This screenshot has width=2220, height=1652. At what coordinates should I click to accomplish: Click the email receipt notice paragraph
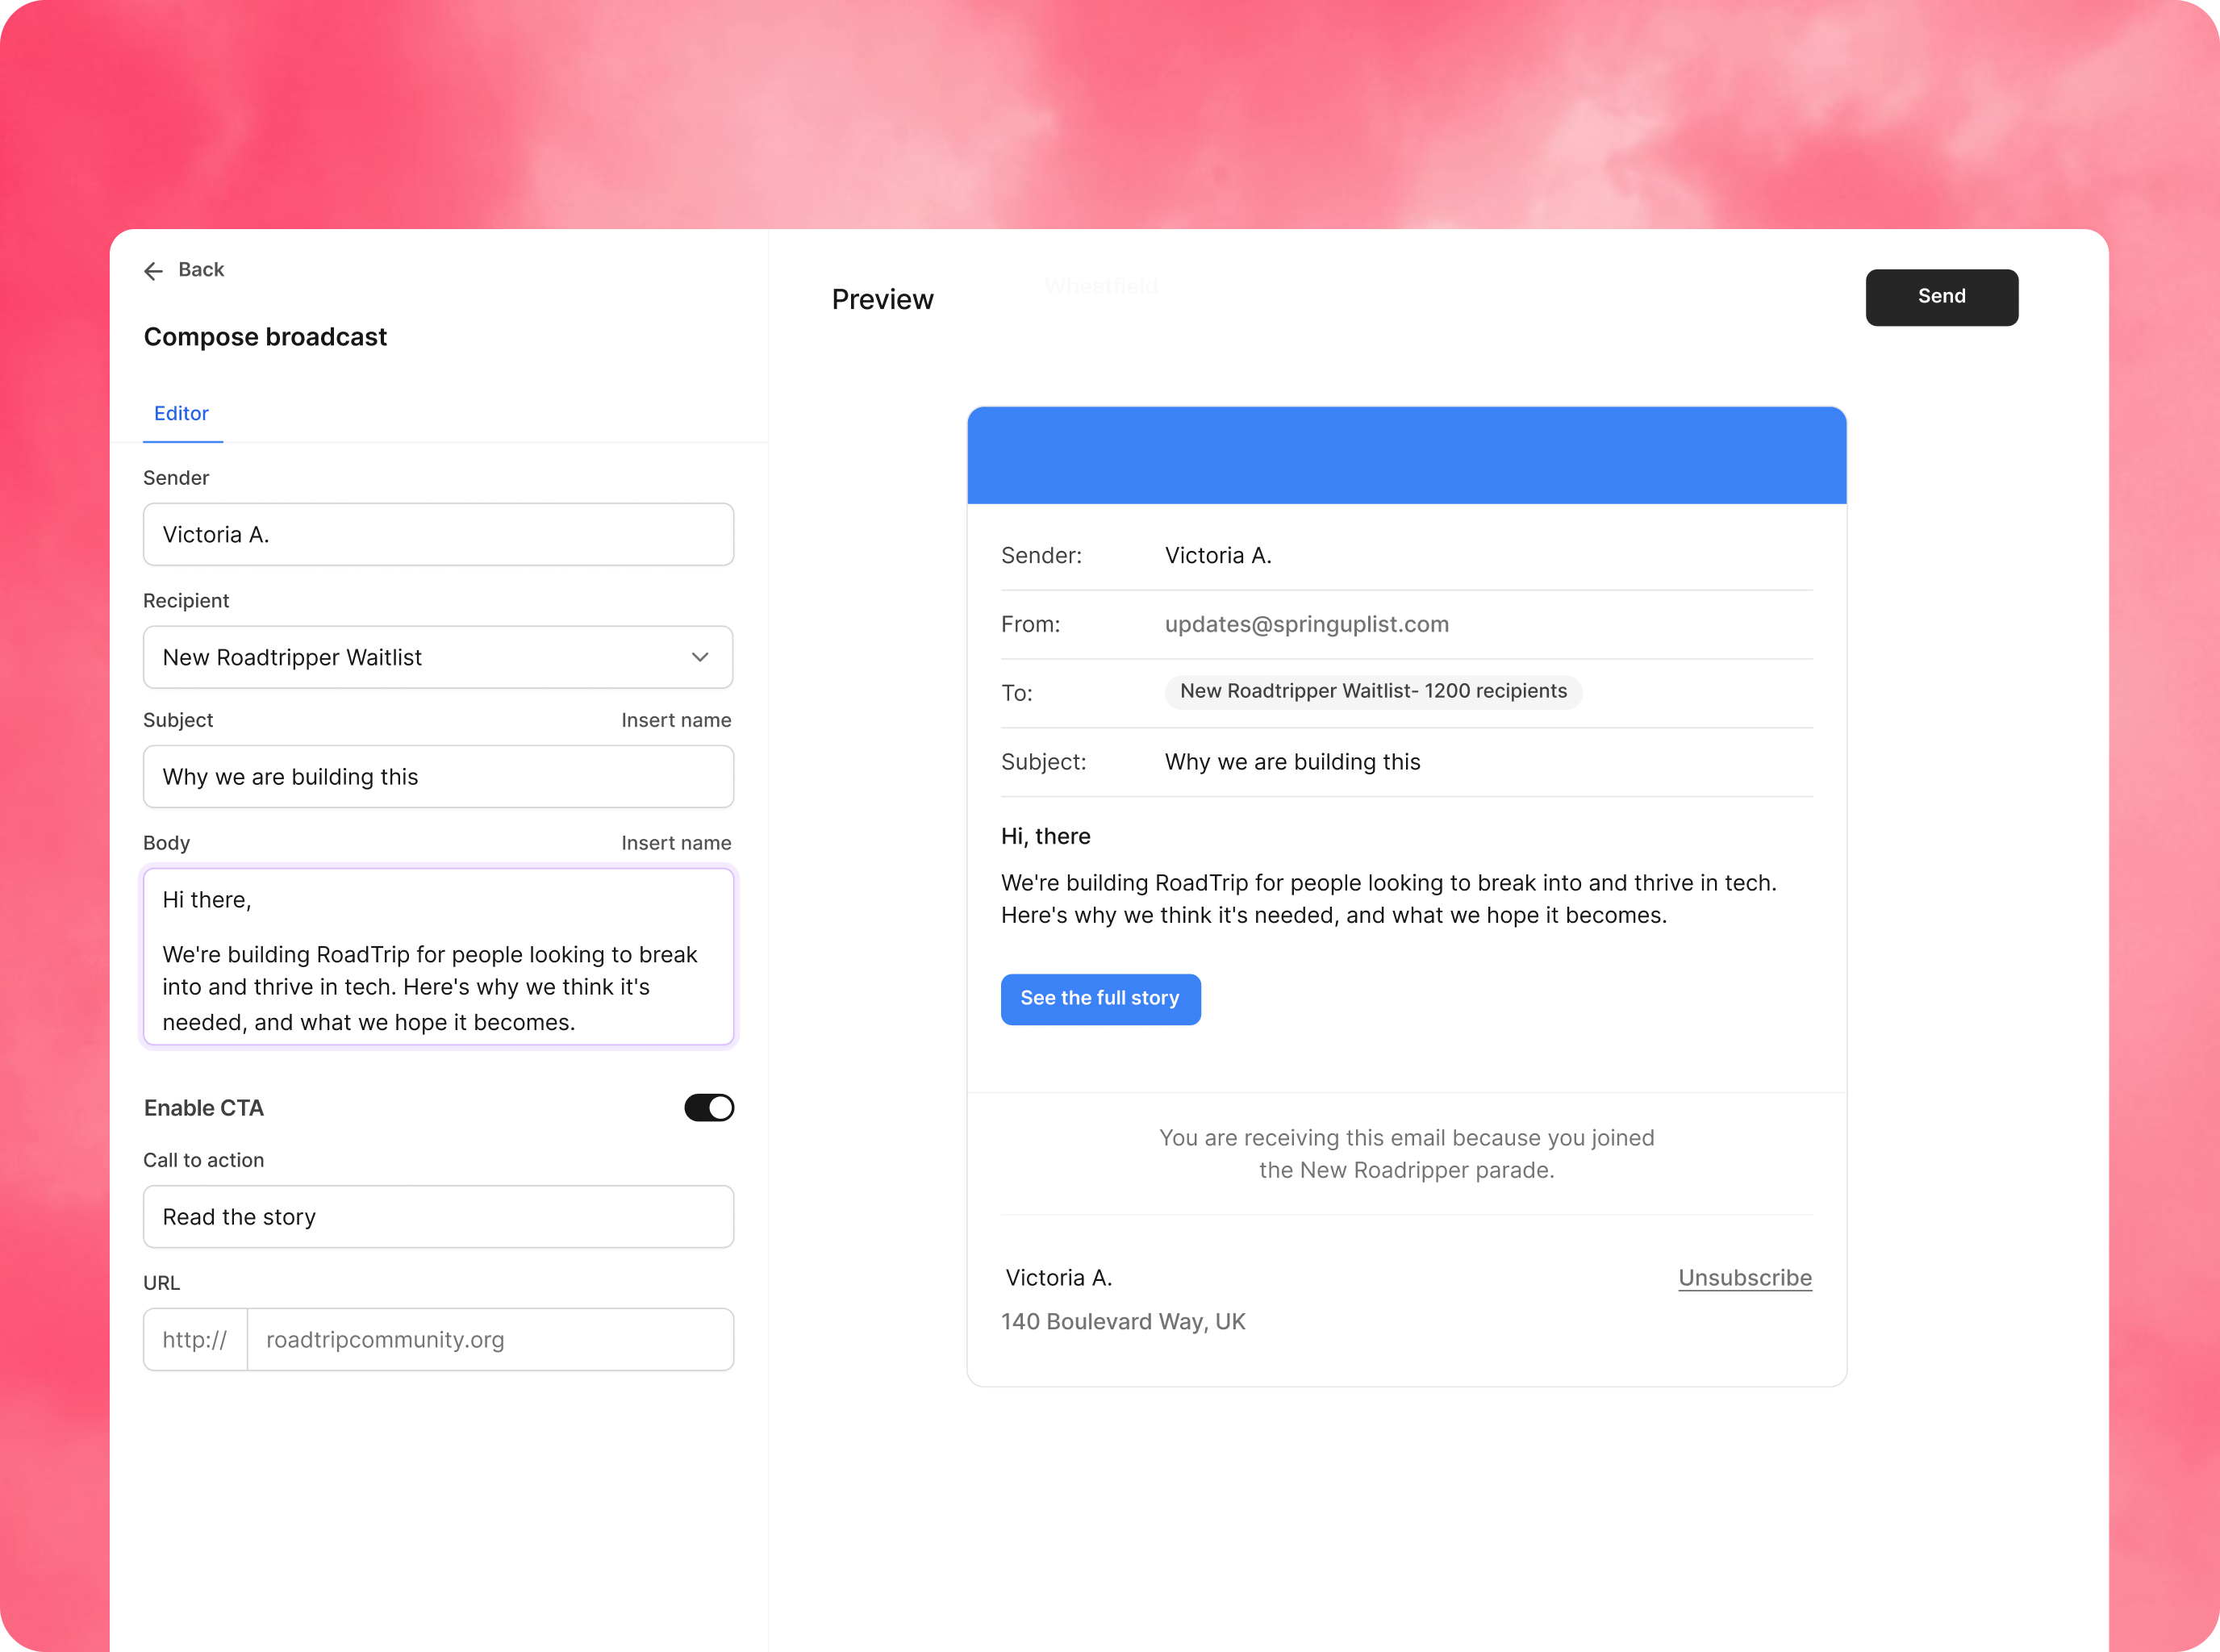point(1406,1154)
